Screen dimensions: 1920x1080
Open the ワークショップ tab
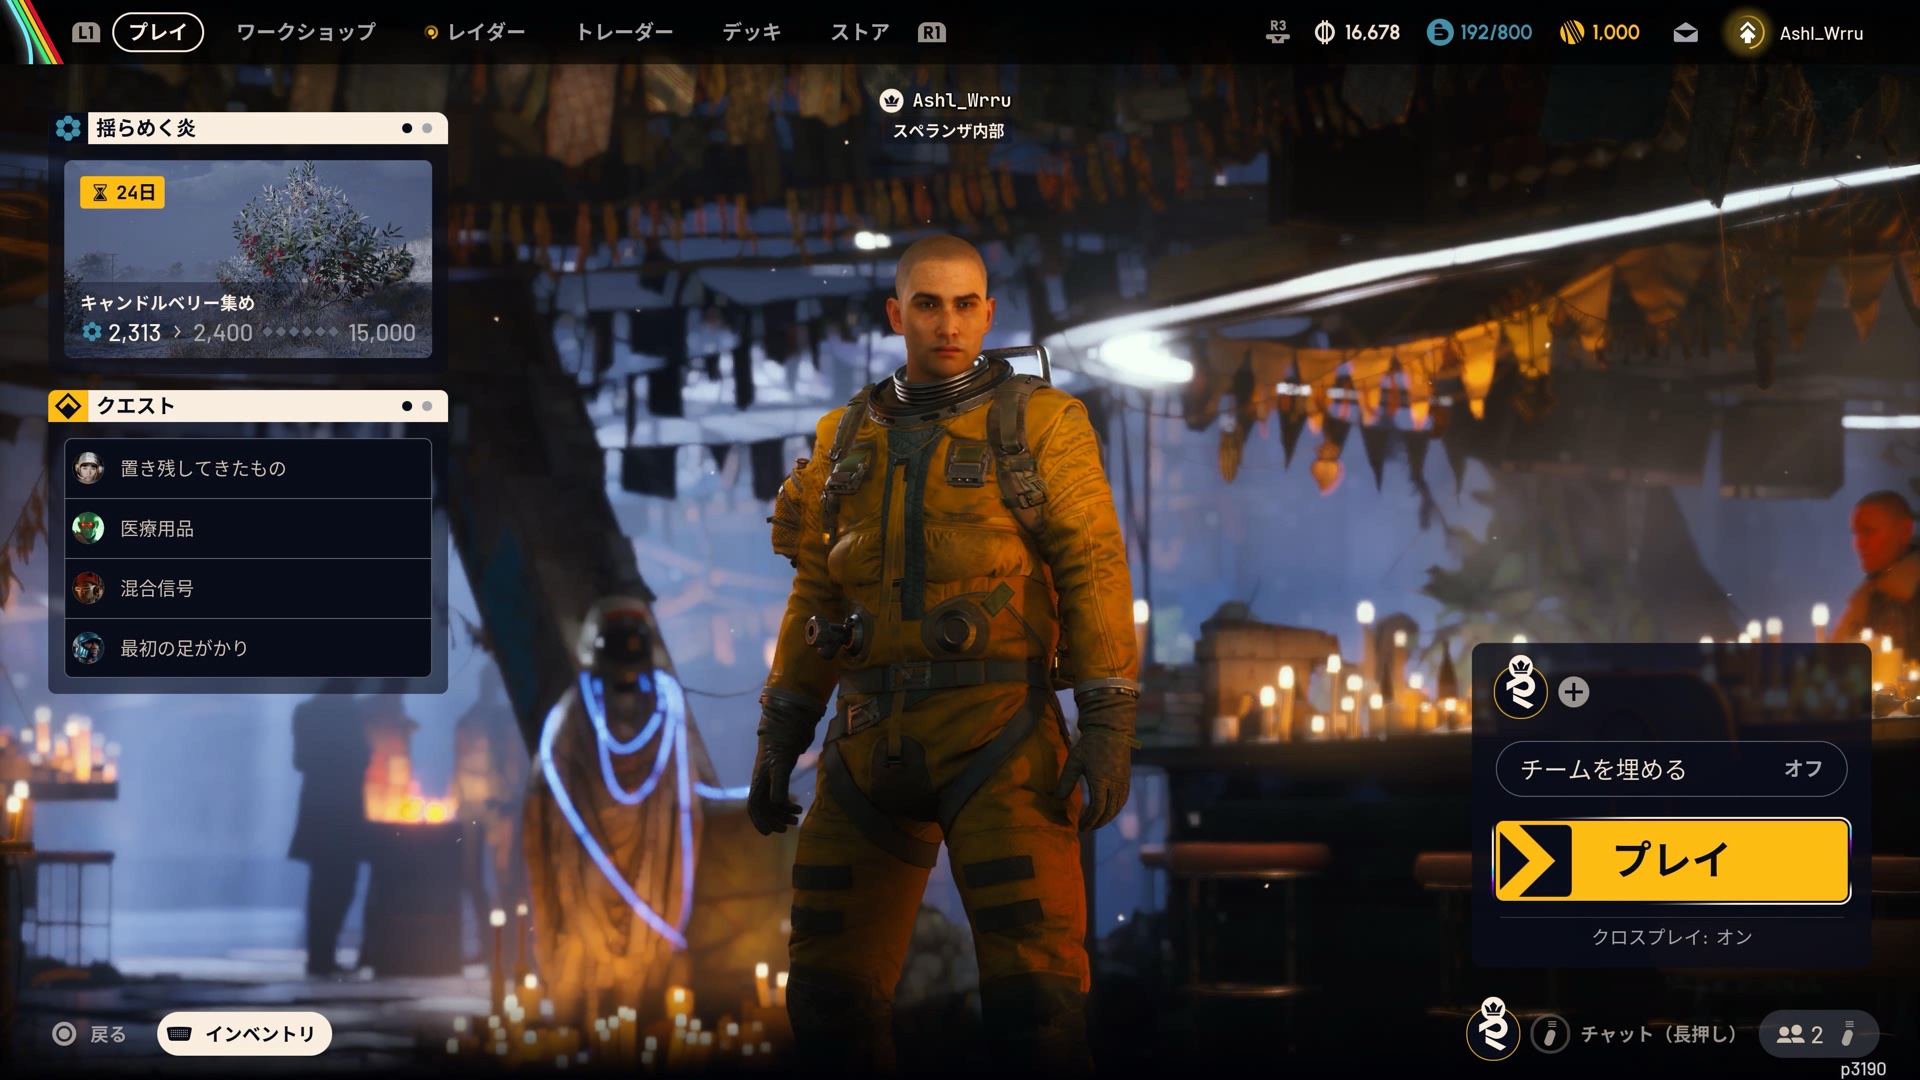click(306, 33)
